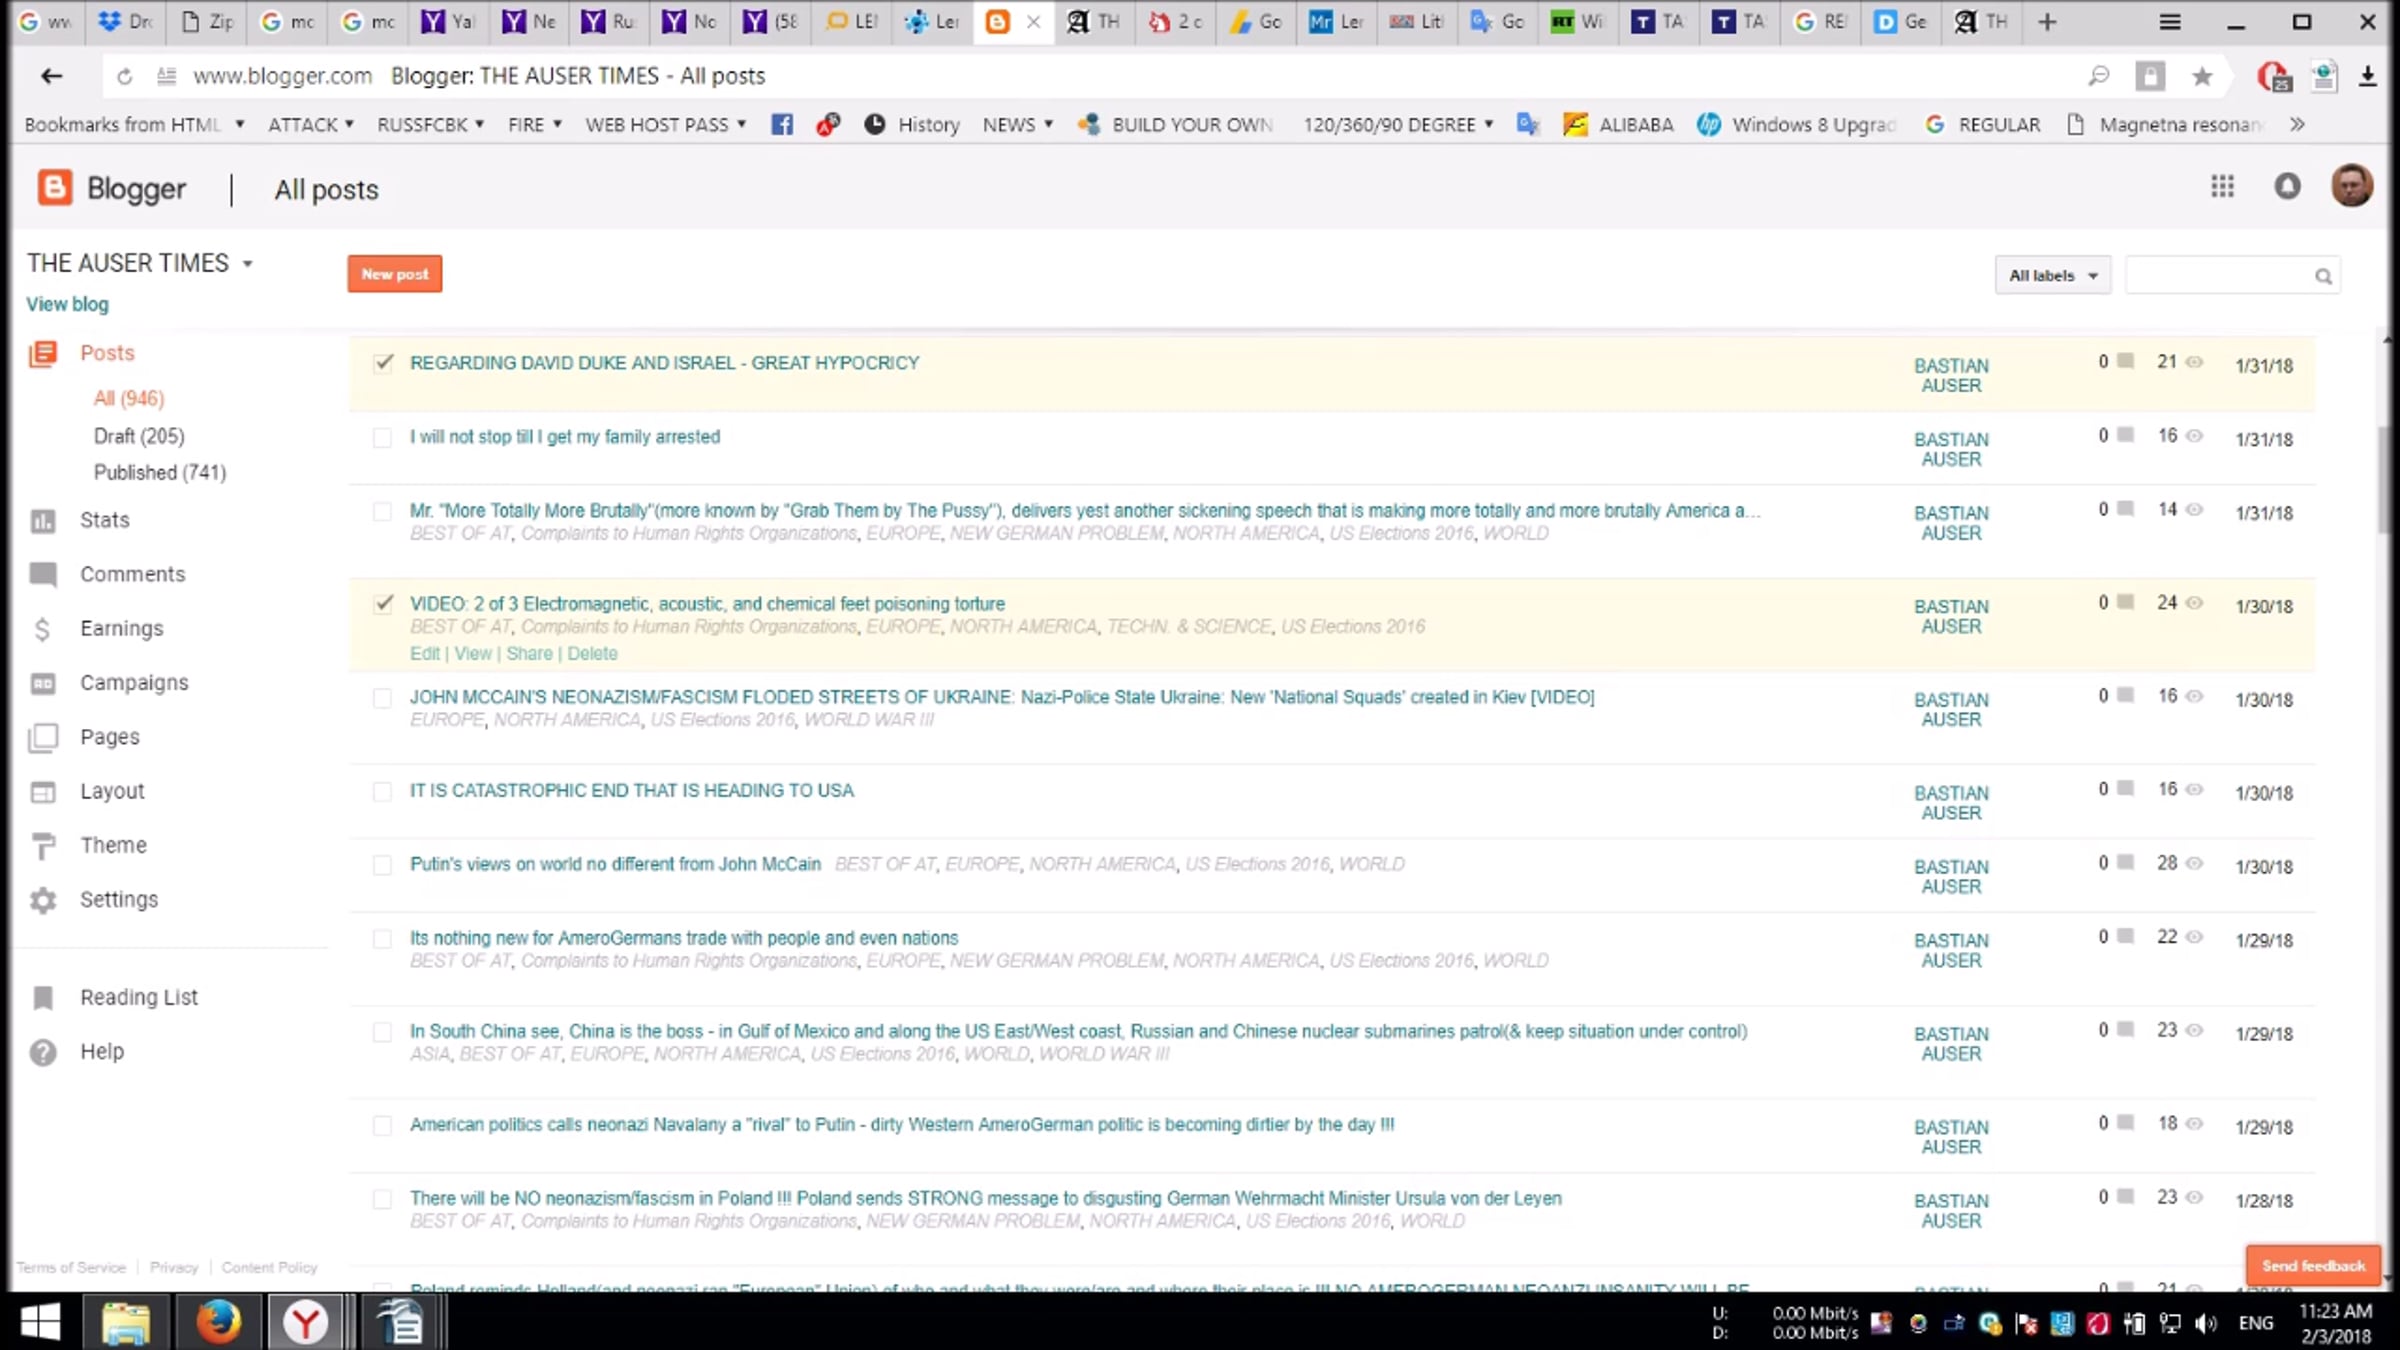Viewport: 2400px width, 1350px height.
Task: Select Published (741) posts filter
Action: pos(160,472)
